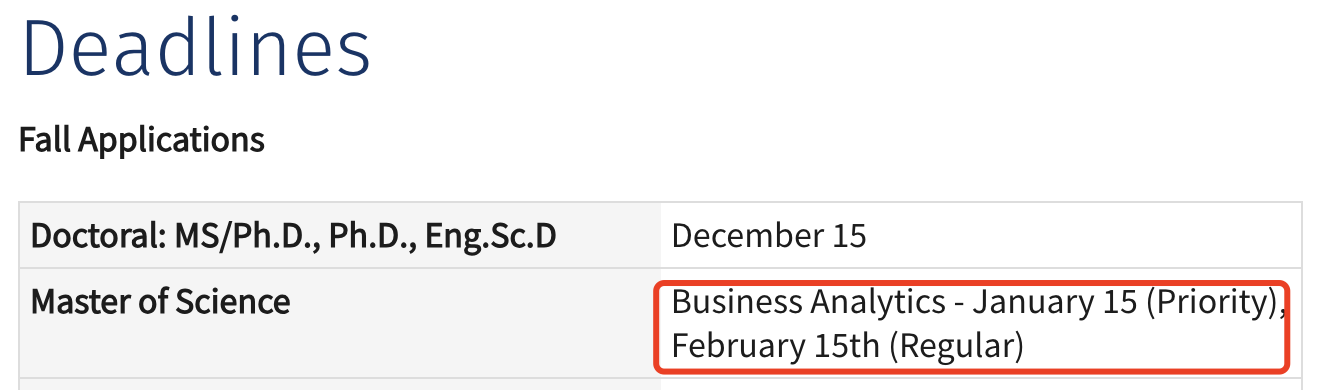Click the Master of Science row label
Screen dimensions: 1338x390
pyautogui.click(x=161, y=301)
